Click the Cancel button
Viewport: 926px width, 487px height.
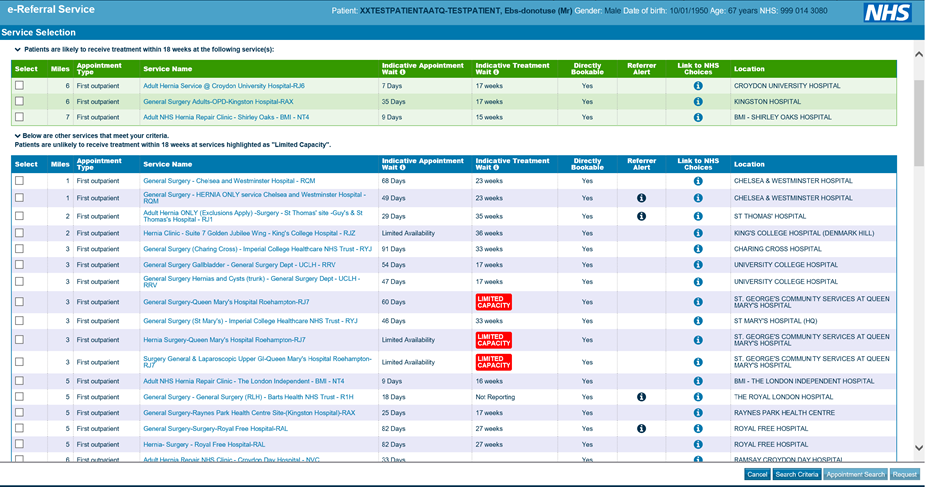pyautogui.click(x=757, y=474)
